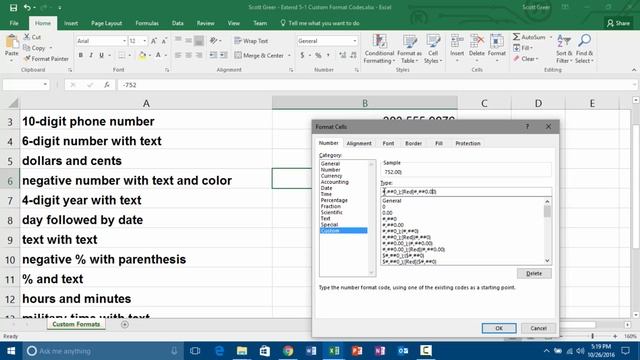Click the Undo arrow icon
640x360 pixels.
coord(27,7)
